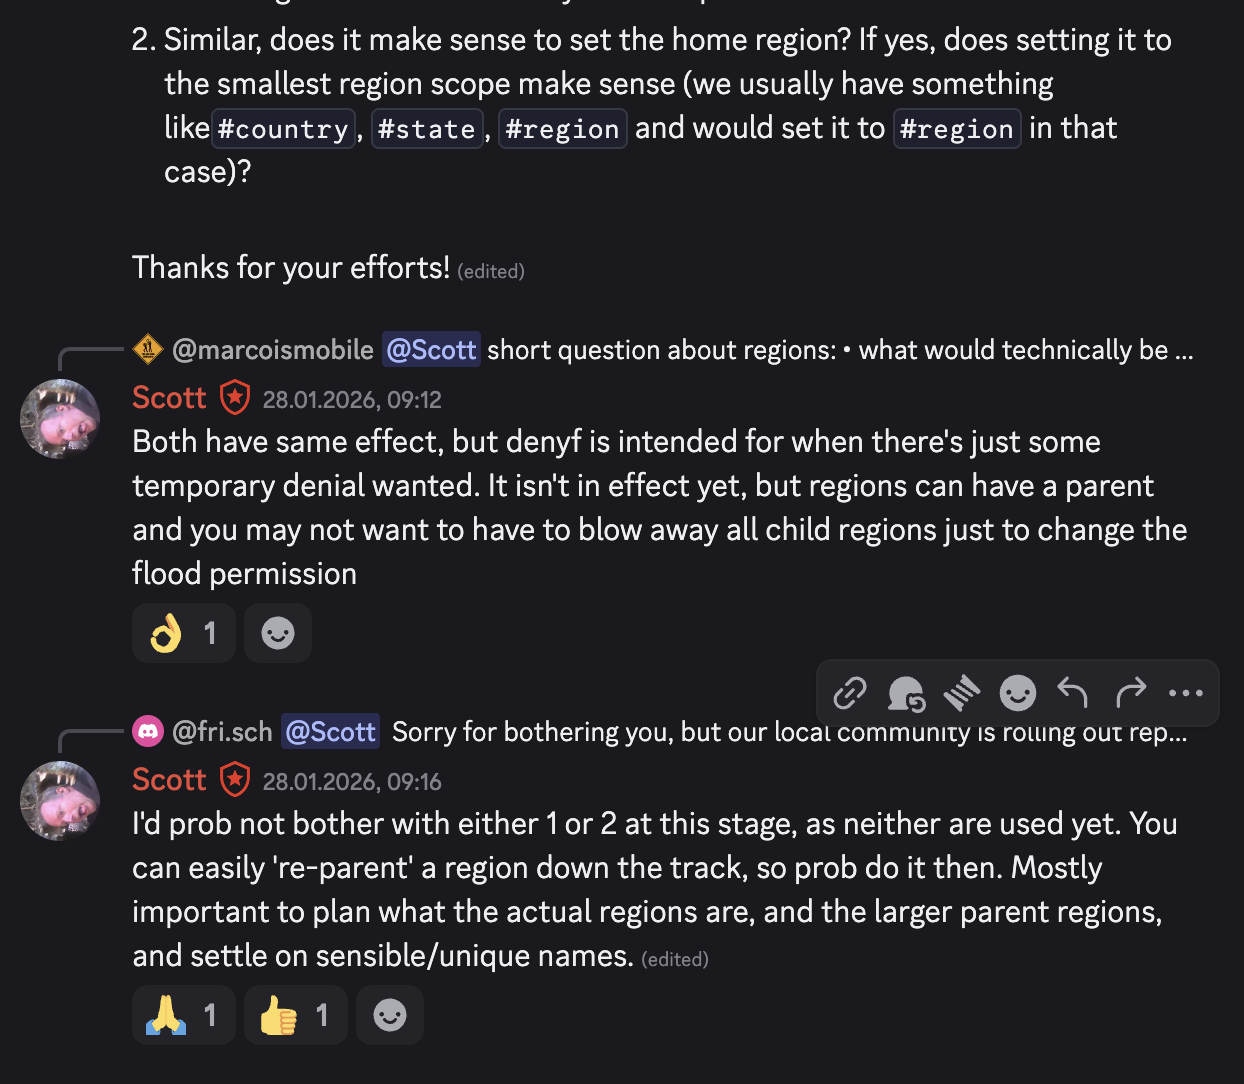Create a thread using the spool icon
This screenshot has width=1244, height=1084.
pos(962,692)
